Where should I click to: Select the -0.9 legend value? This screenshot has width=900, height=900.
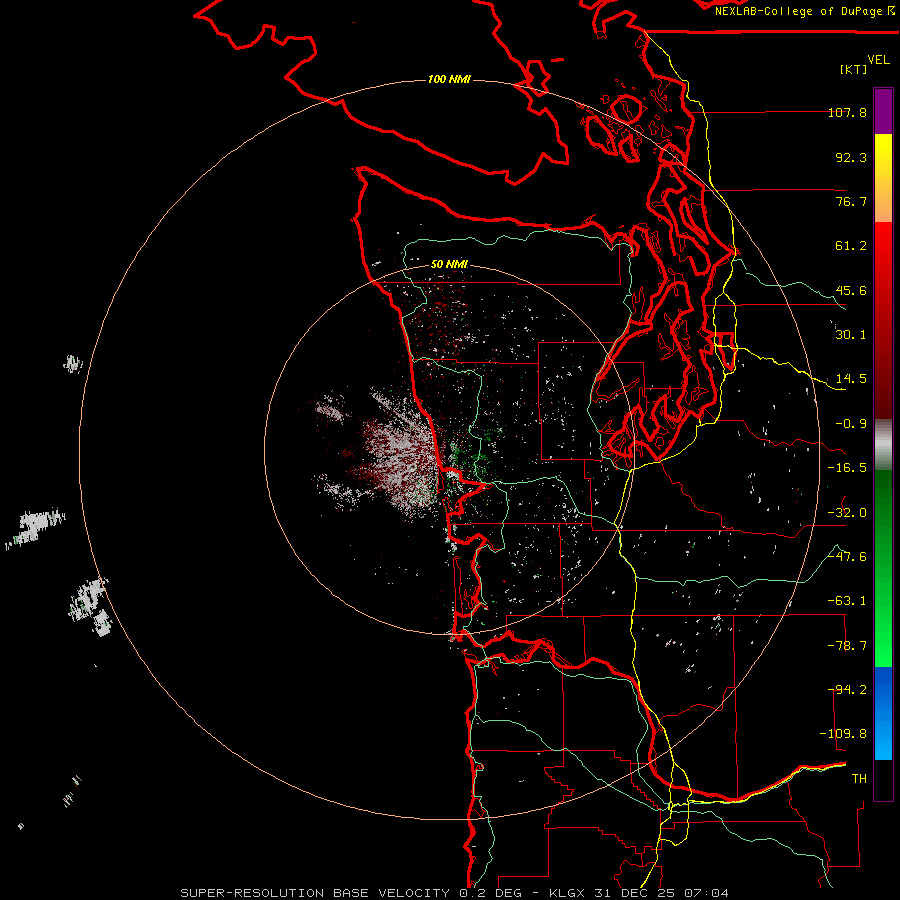(x=851, y=424)
